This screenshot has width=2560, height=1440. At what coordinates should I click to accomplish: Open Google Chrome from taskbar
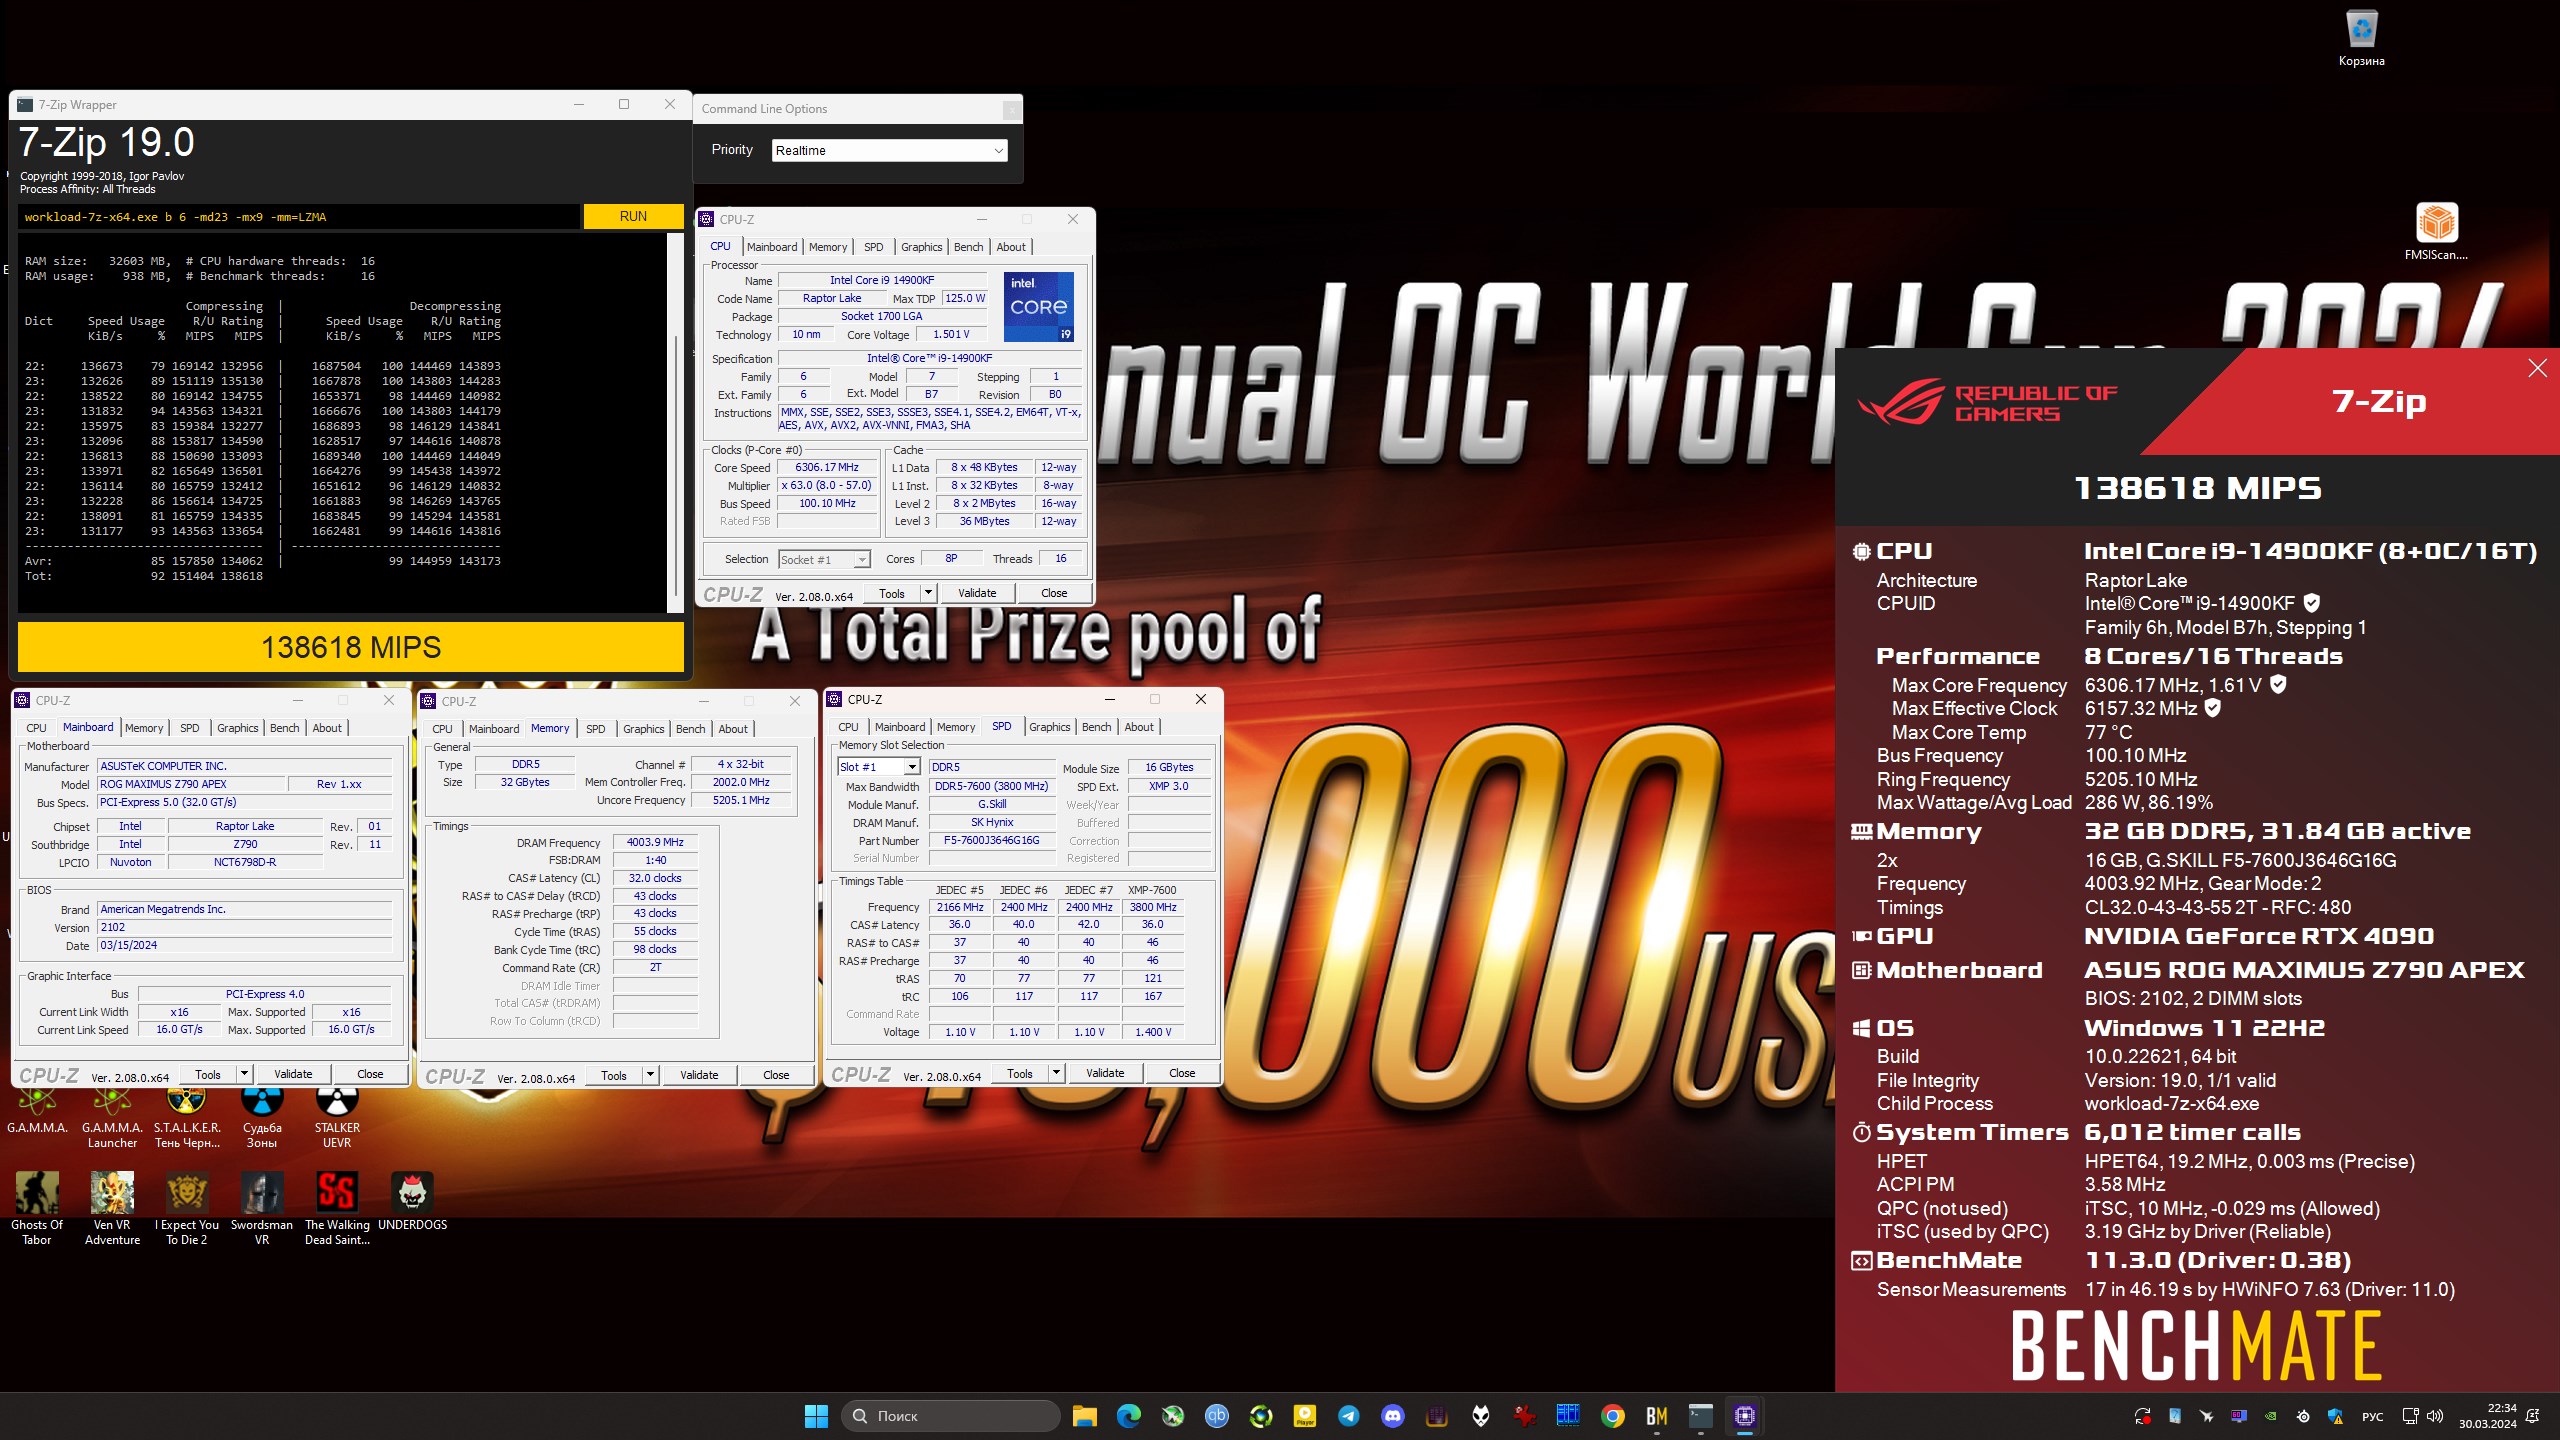[1613, 1416]
